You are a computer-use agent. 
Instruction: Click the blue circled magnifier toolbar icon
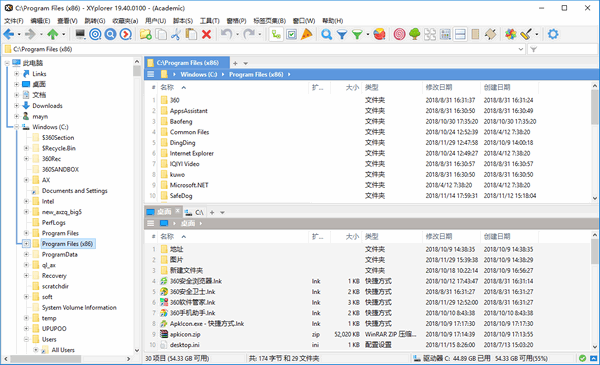[x=110, y=34]
